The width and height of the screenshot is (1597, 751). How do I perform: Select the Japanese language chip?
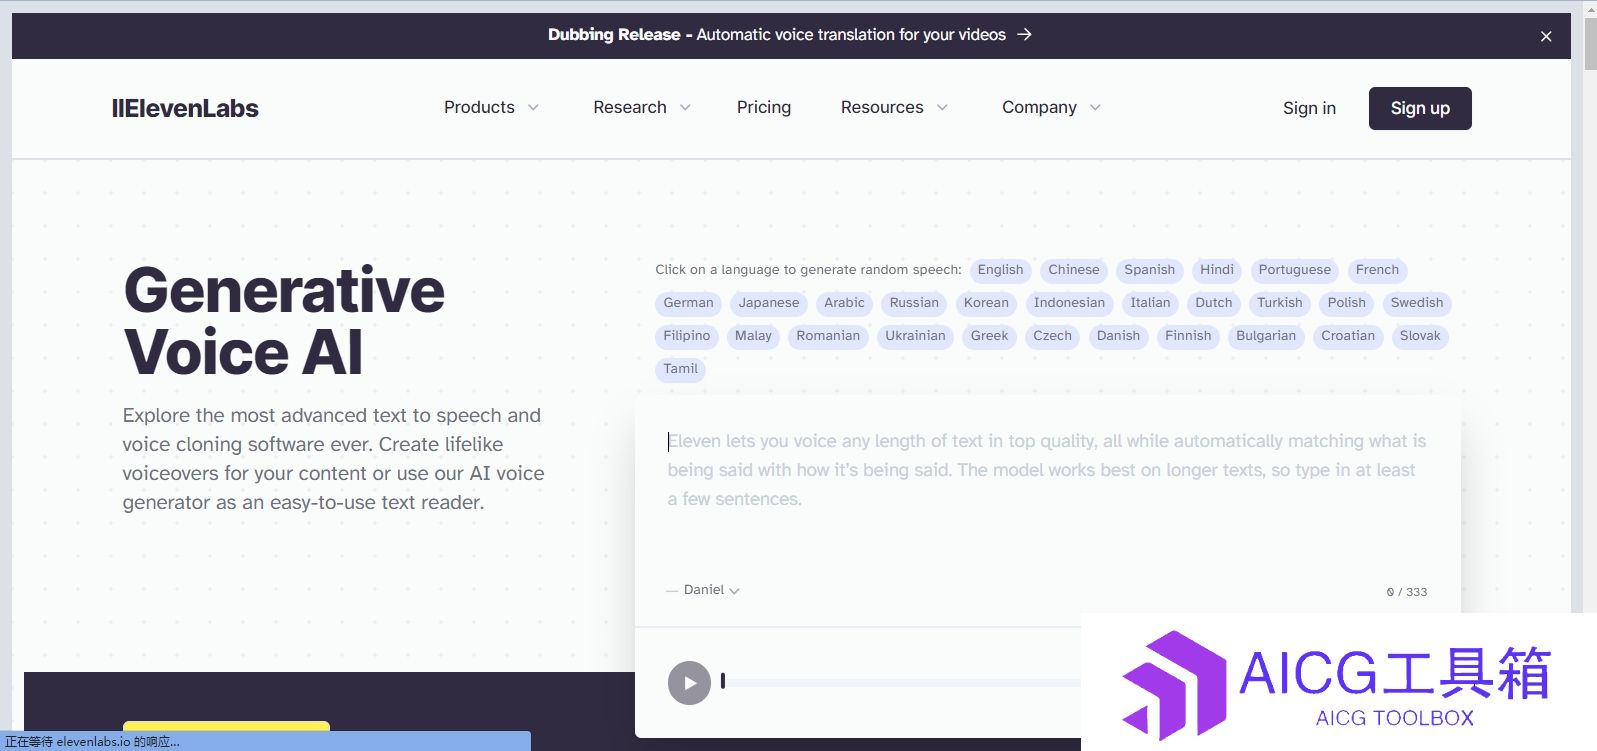point(769,303)
